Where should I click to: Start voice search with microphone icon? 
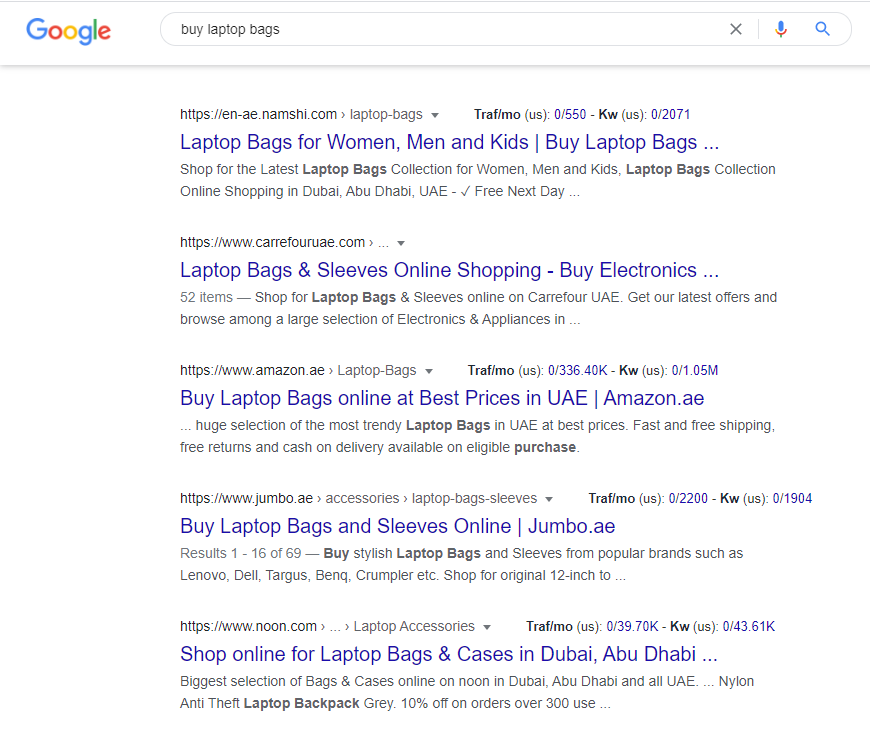(781, 29)
